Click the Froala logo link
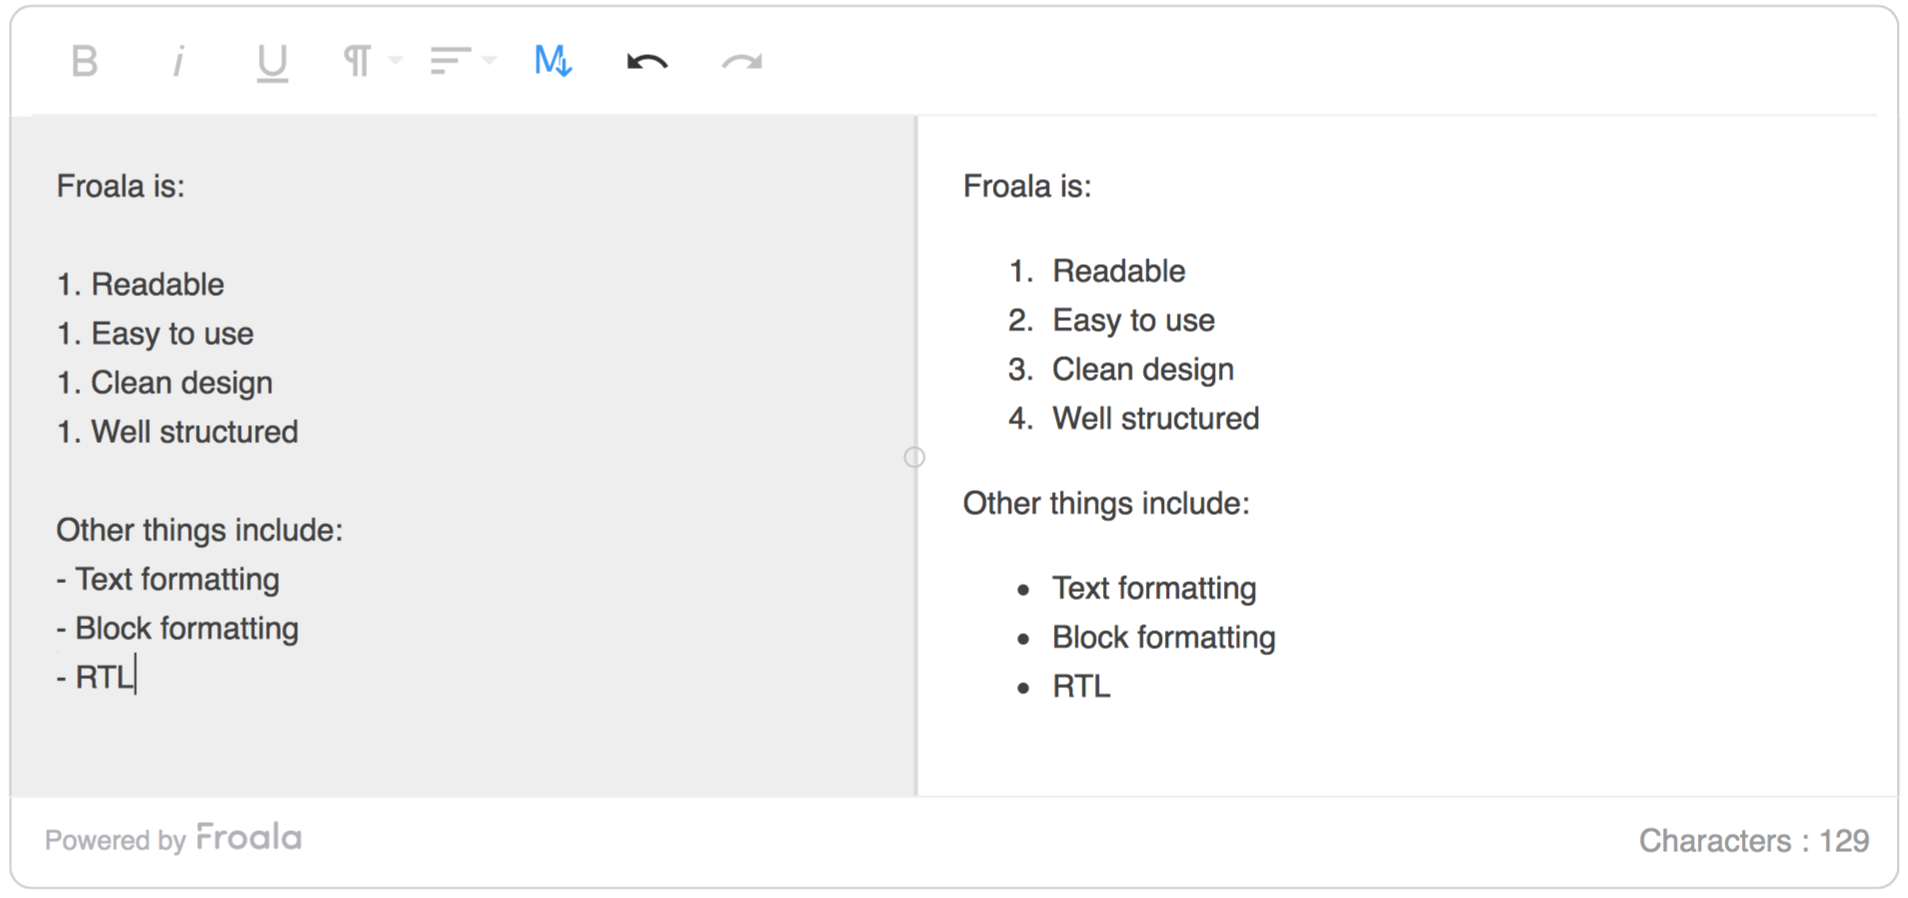Image resolution: width=1908 pixels, height=898 pixels. pos(248,838)
